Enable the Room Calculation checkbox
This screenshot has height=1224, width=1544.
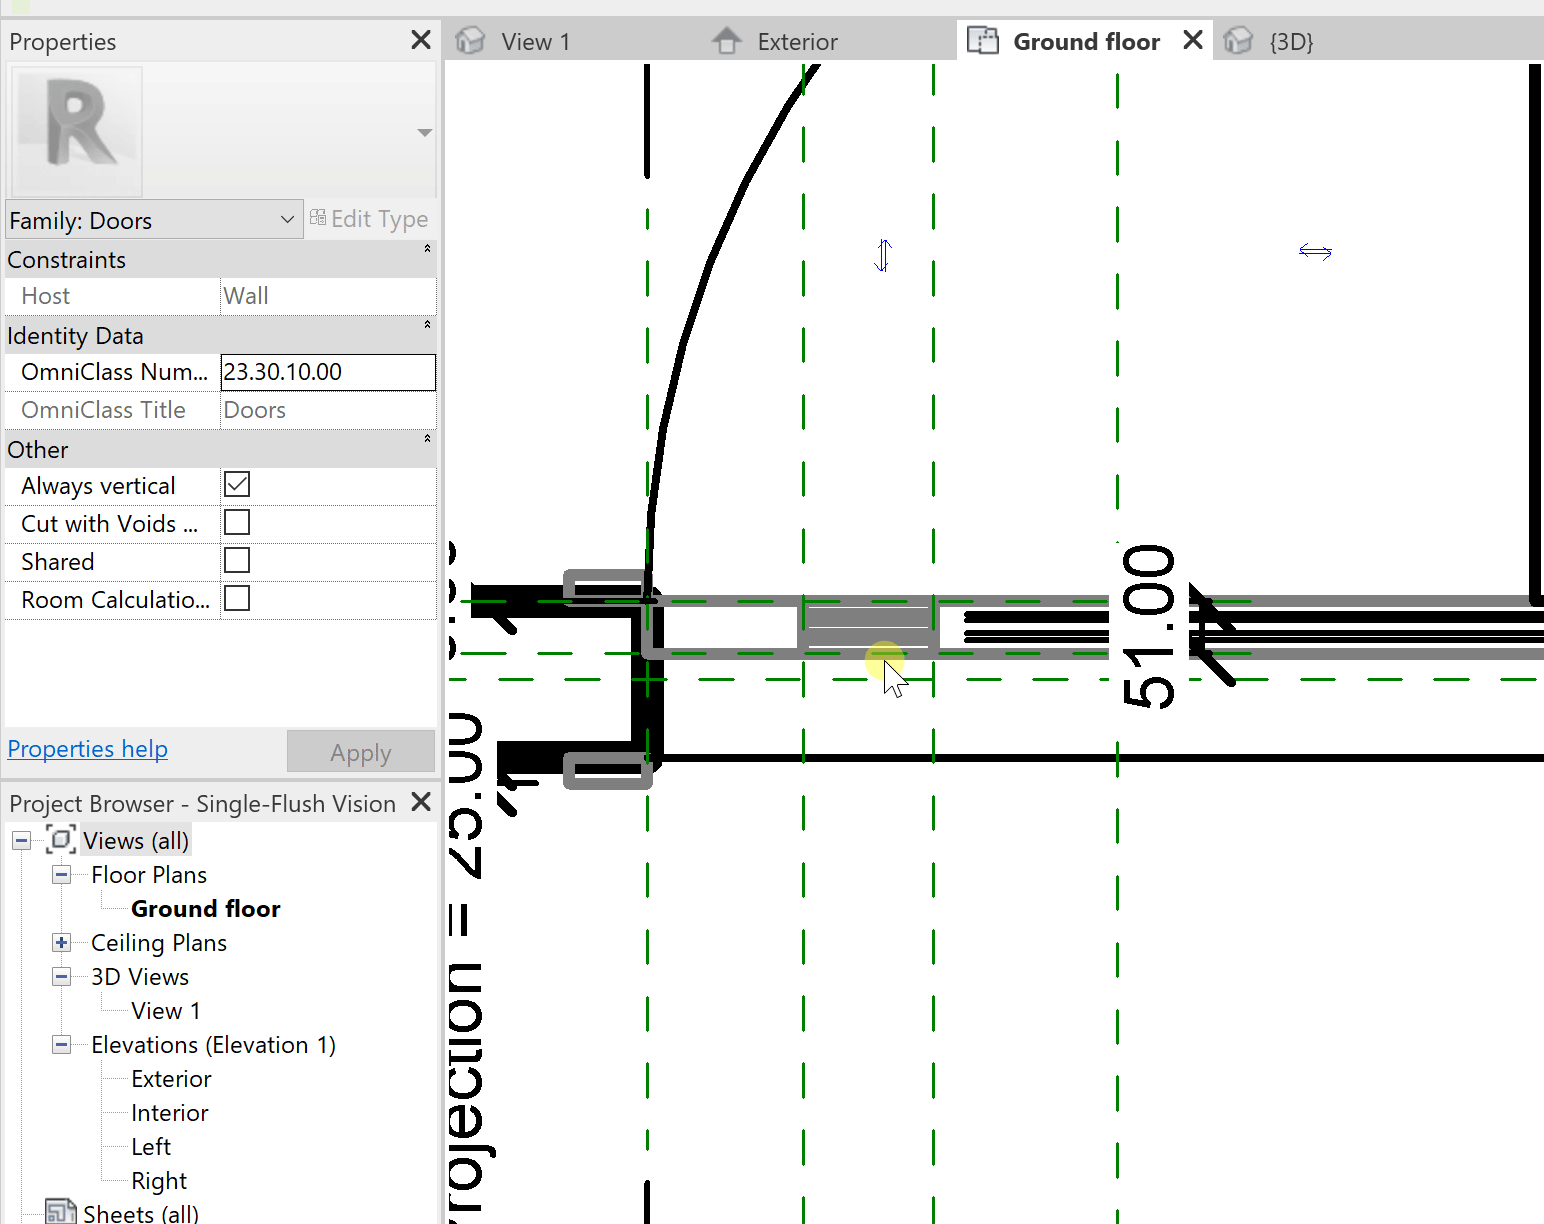(x=237, y=599)
